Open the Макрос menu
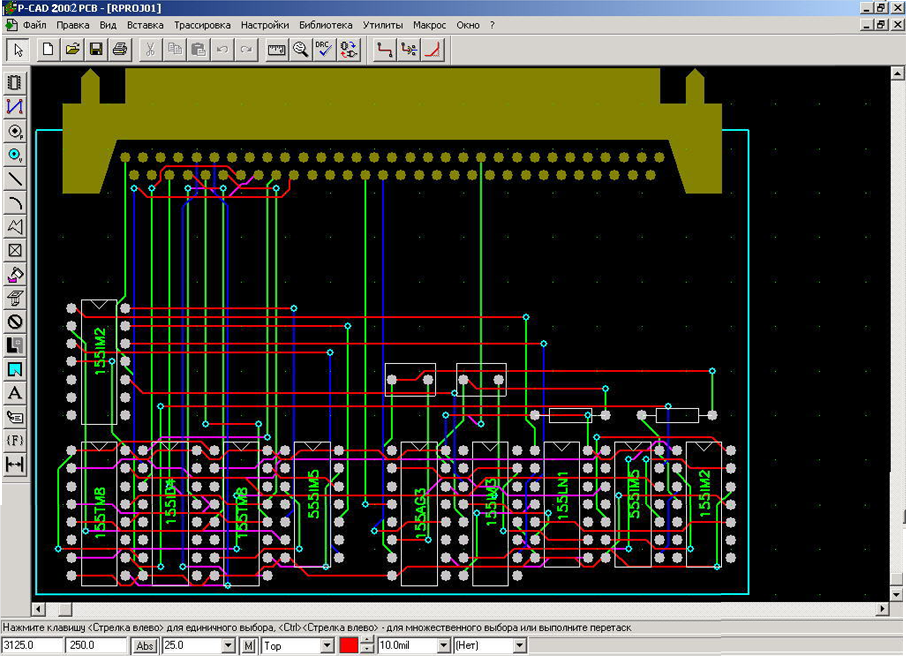Viewport: 906px width, 656px height. (x=429, y=25)
